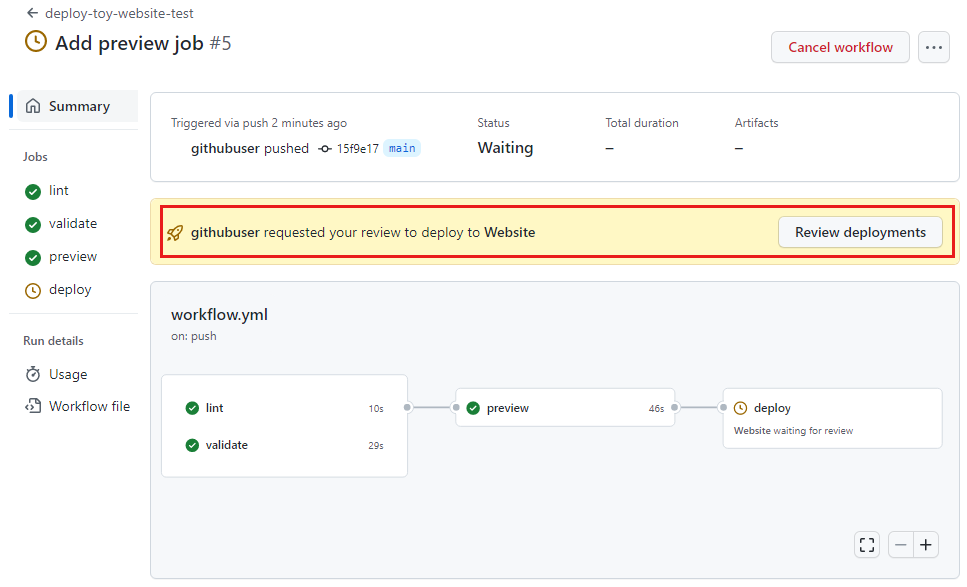
Task: Open the lint job in the sidebar
Action: tap(59, 191)
